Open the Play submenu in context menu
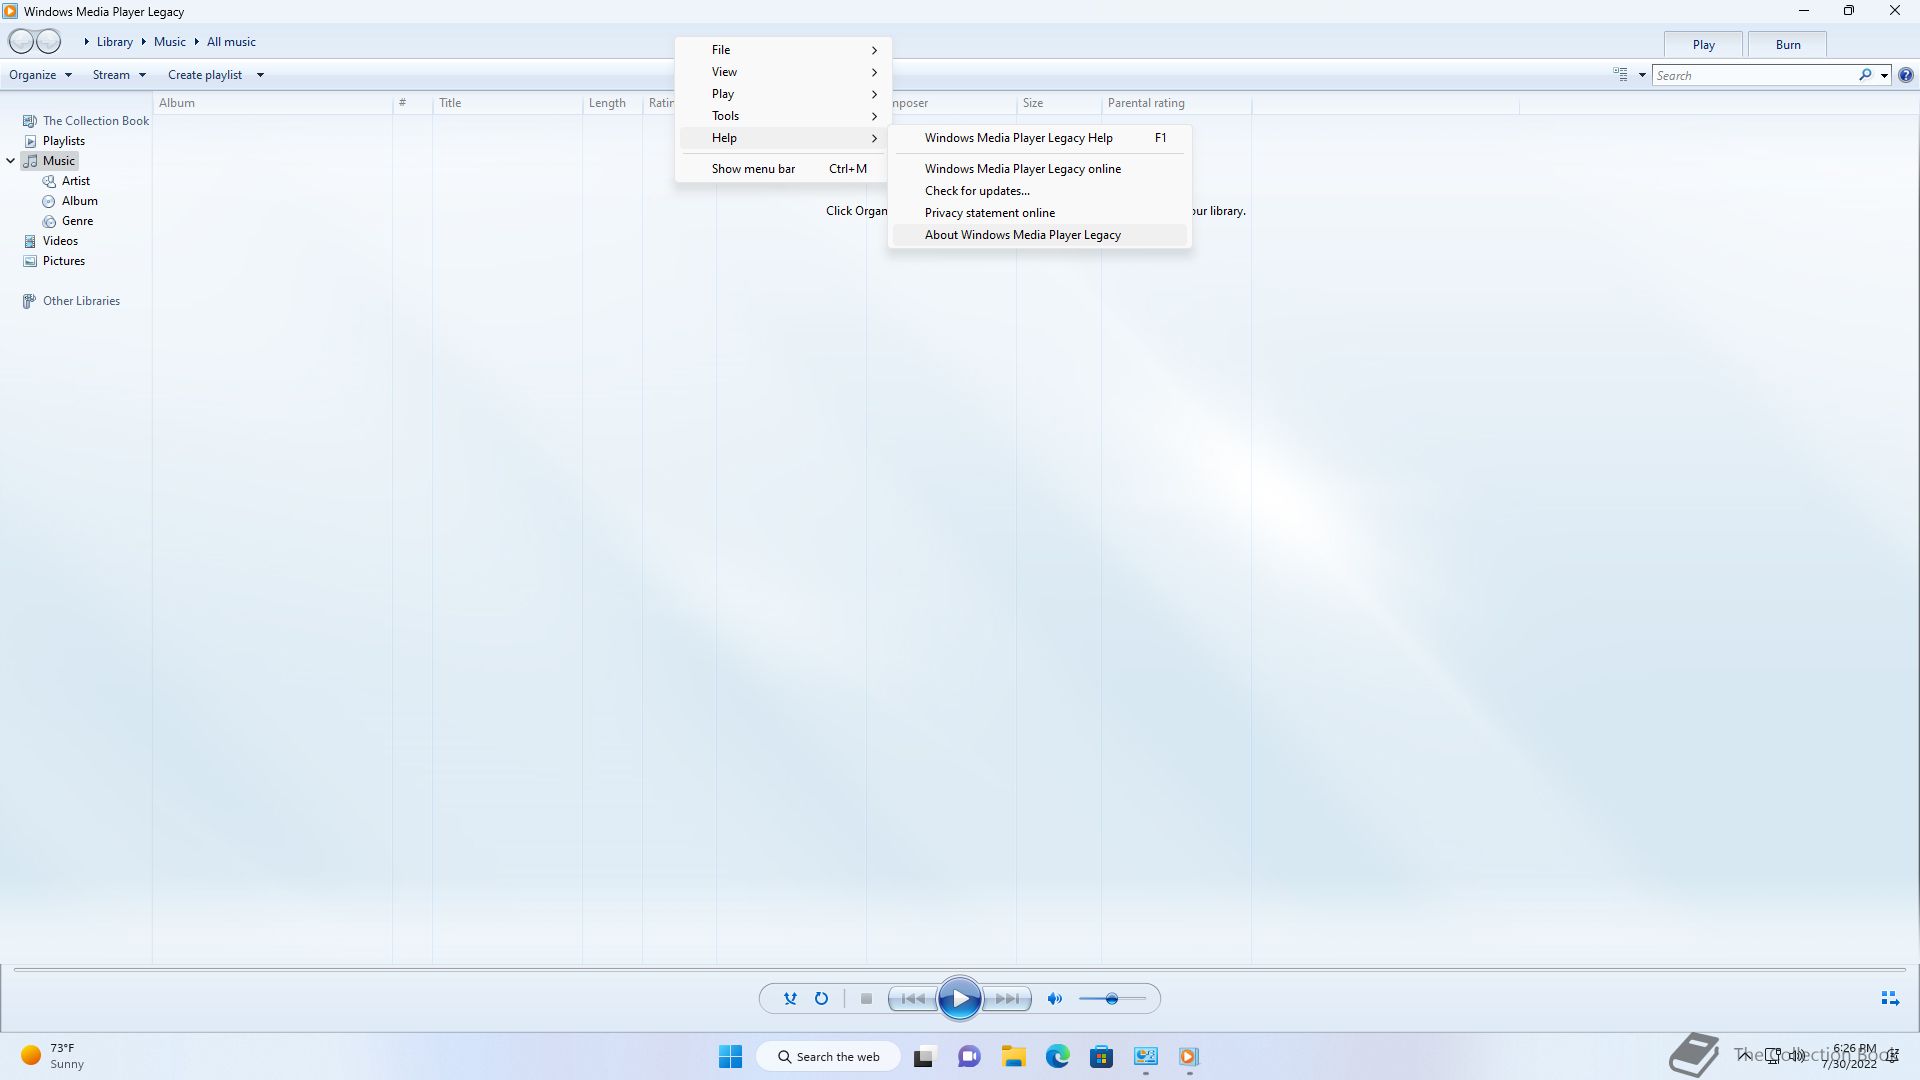Screen dimensions: 1920x1080 click(783, 94)
